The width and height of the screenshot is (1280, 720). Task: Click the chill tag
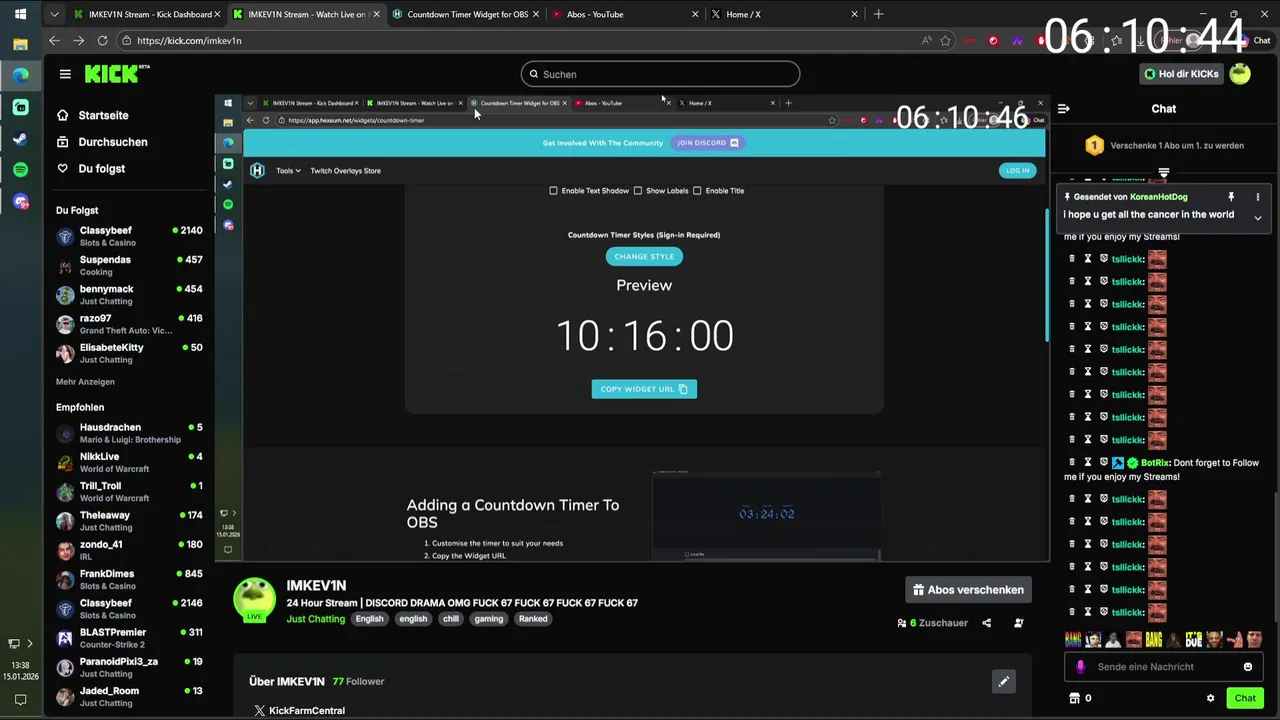tap(451, 619)
